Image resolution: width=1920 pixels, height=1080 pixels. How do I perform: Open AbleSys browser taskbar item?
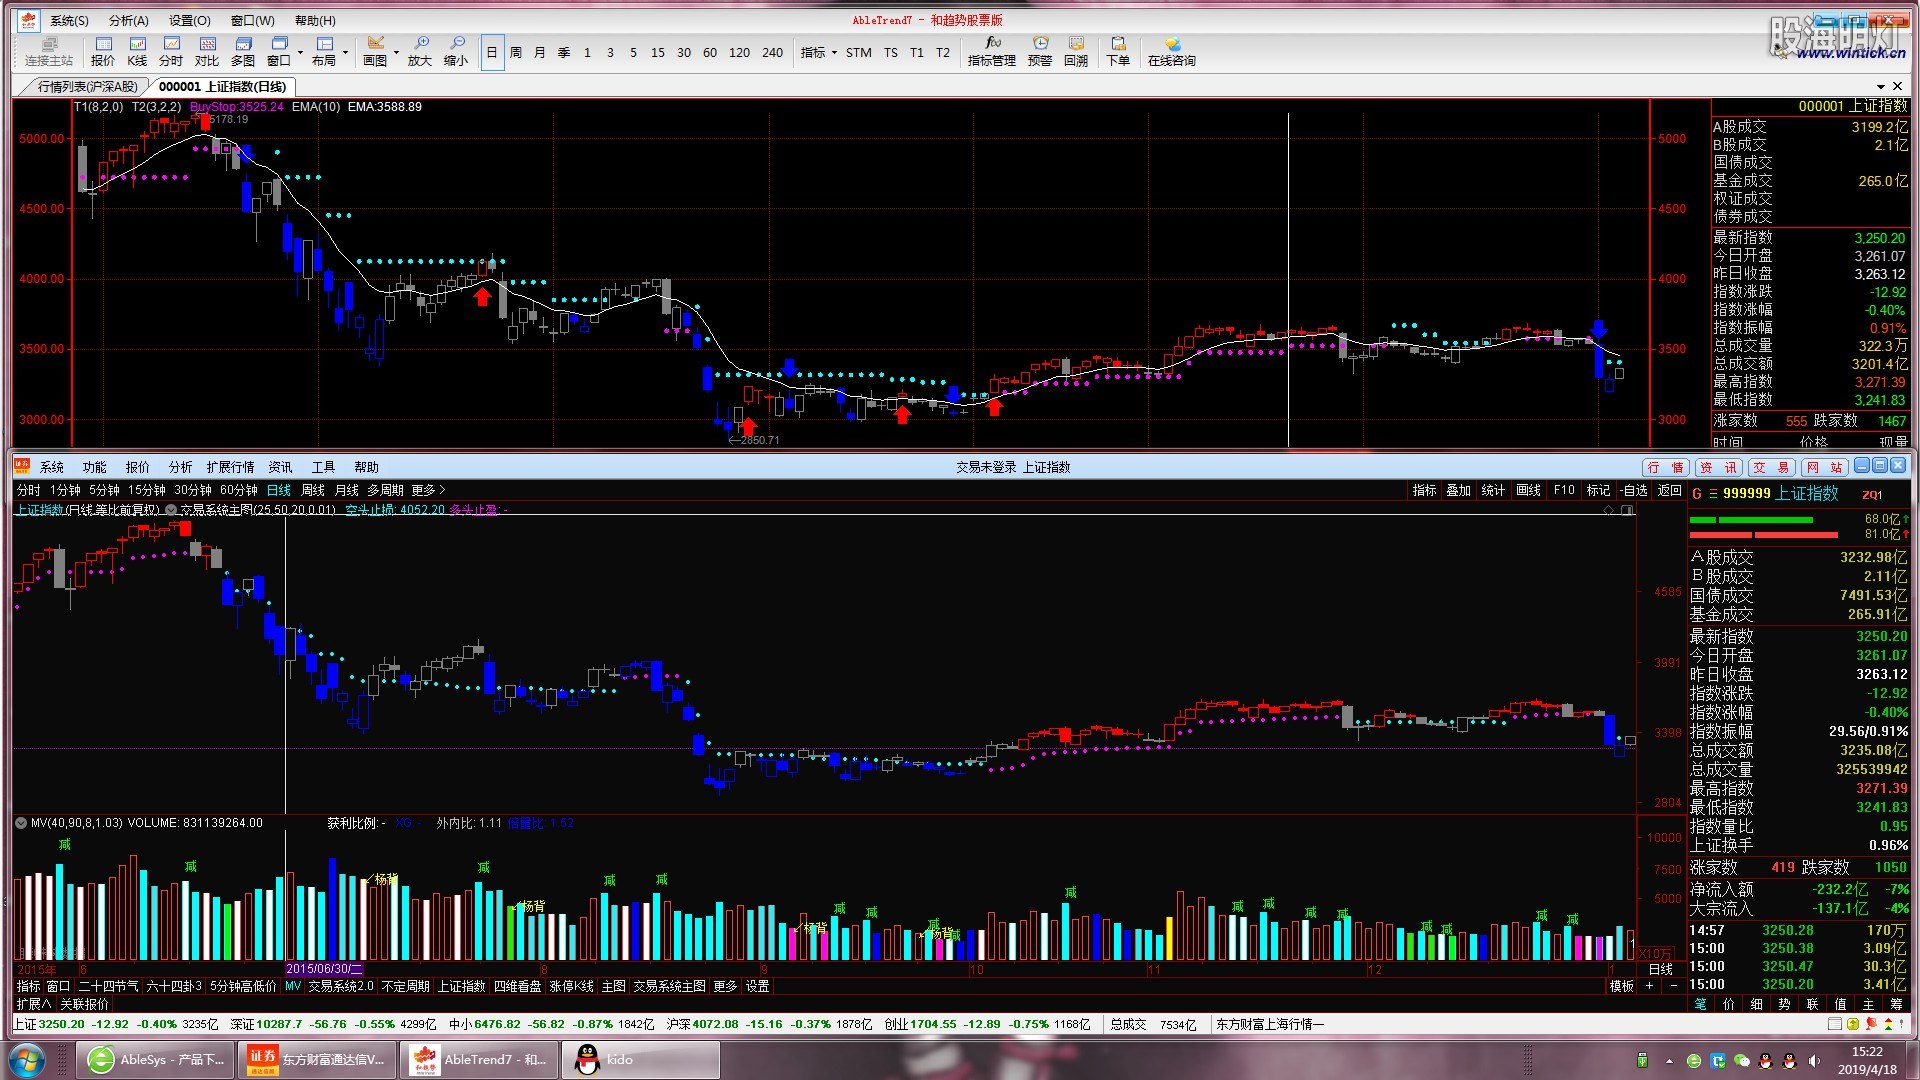pos(157,1059)
